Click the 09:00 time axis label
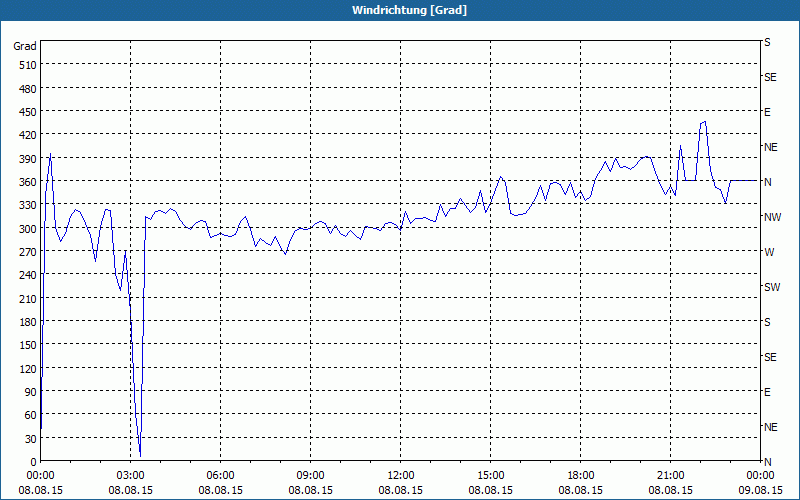 (x=311, y=476)
